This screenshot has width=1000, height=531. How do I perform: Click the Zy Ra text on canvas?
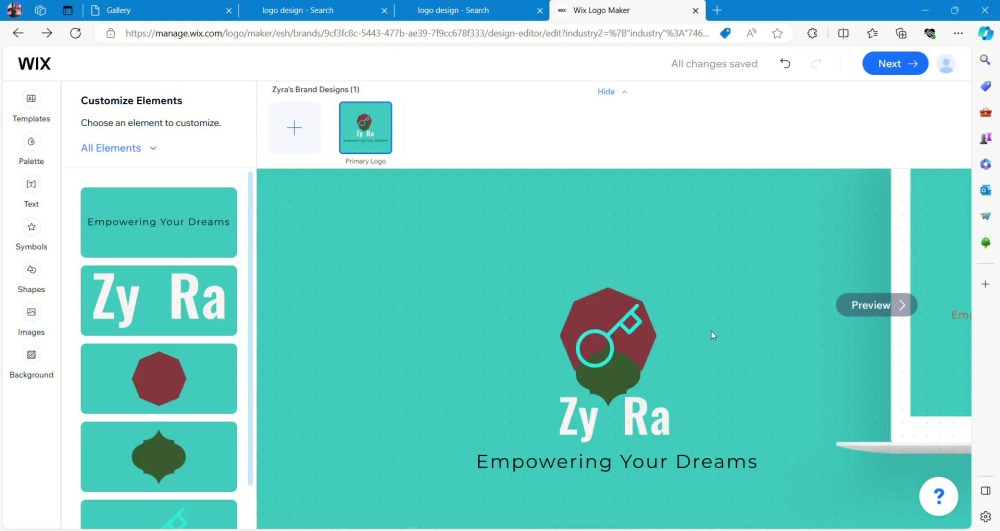614,418
